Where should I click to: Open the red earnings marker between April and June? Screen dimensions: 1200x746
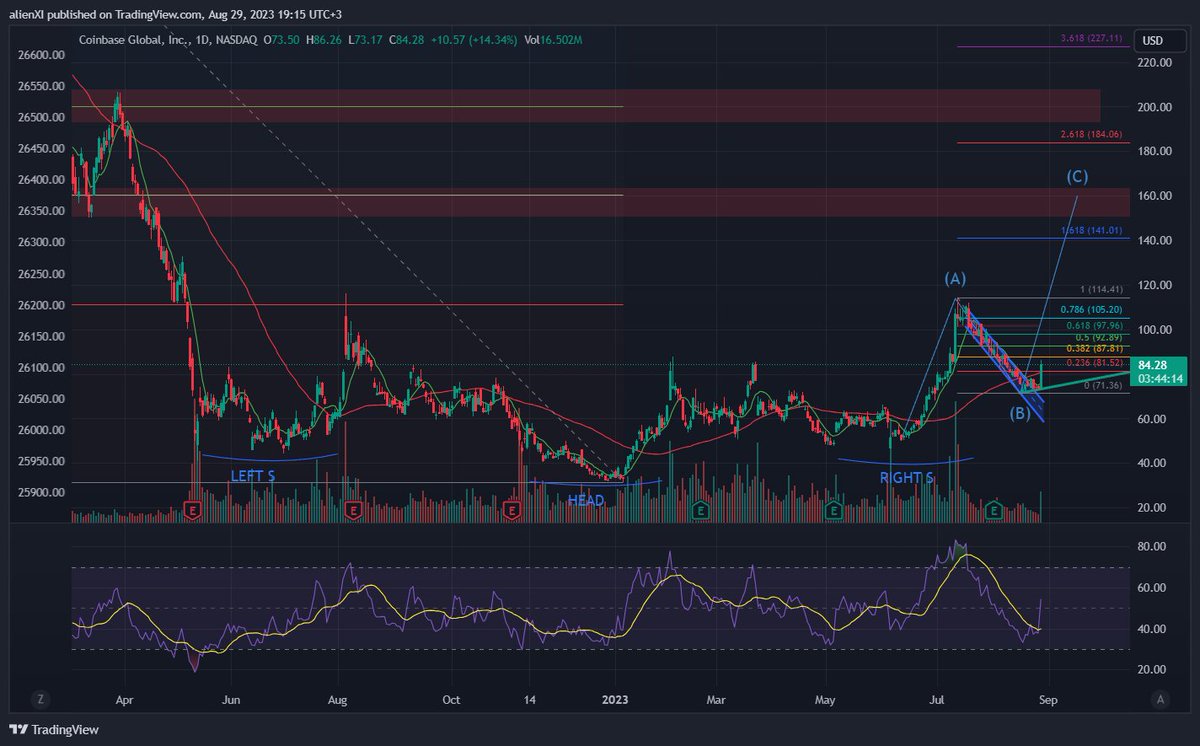[x=194, y=510]
